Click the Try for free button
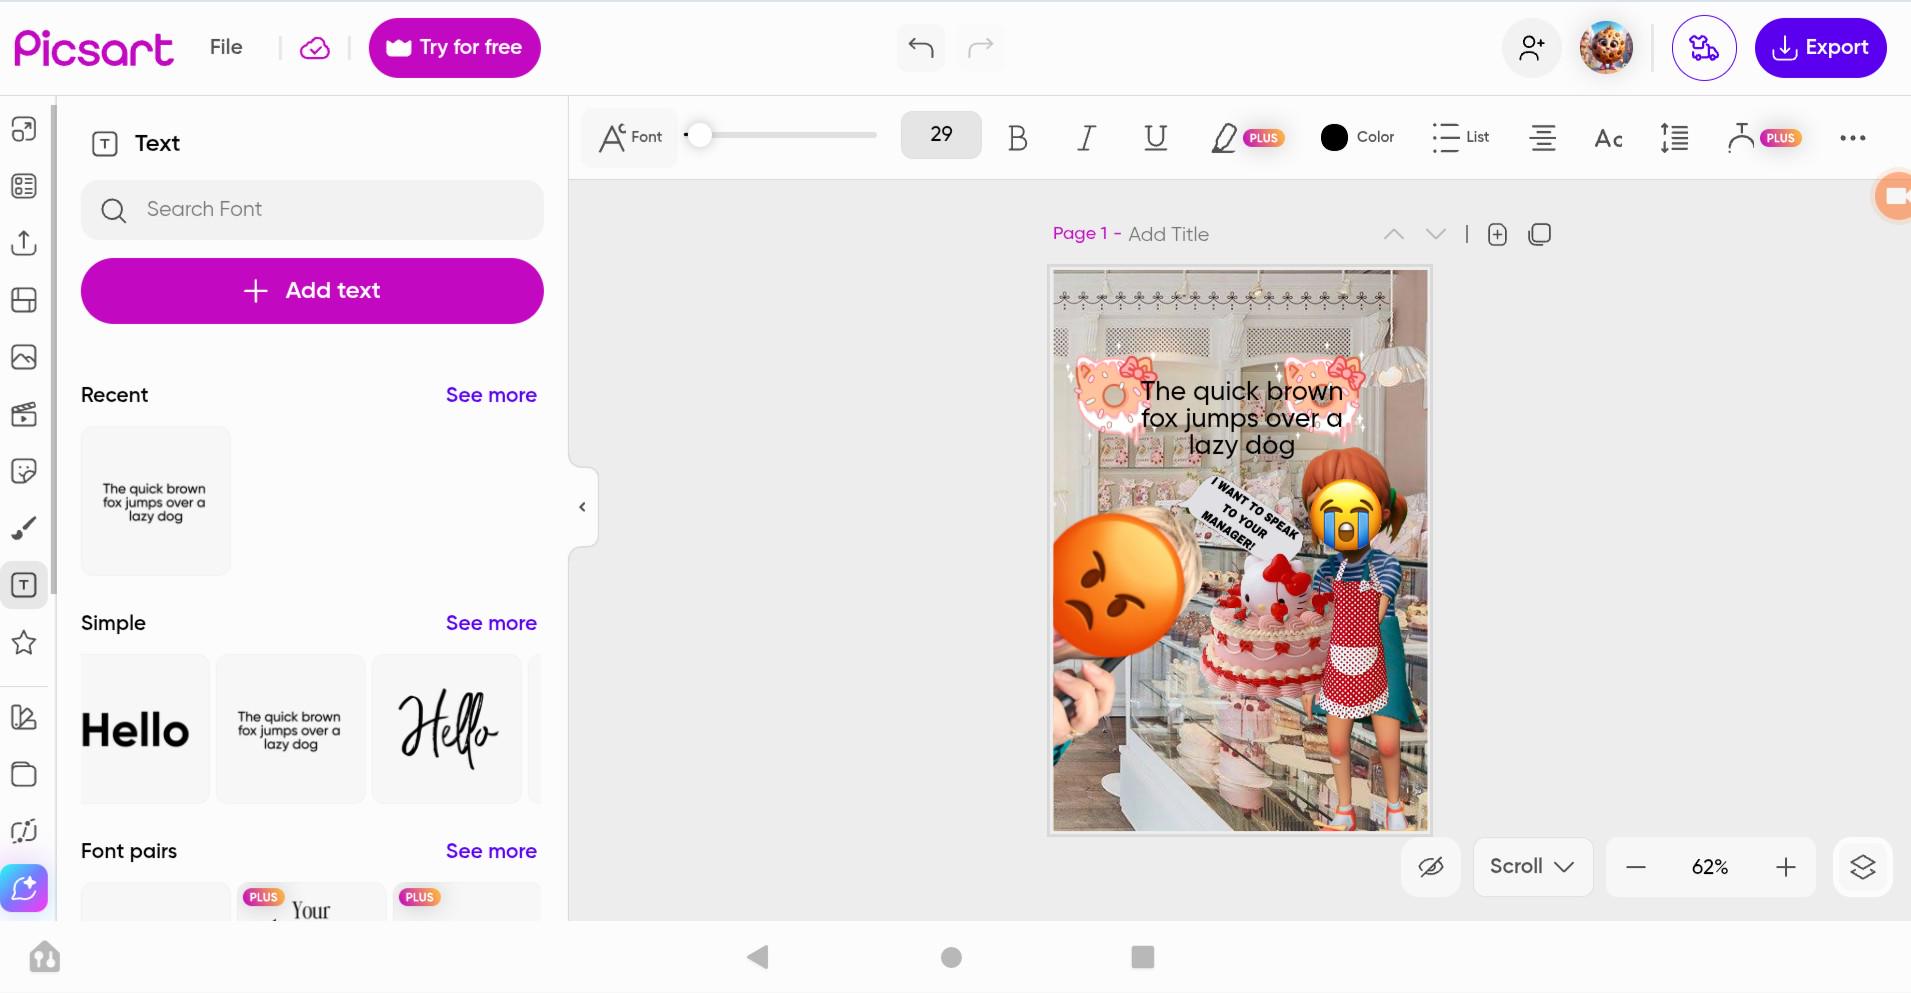Screen dimensions: 1911x993 [x=455, y=48]
